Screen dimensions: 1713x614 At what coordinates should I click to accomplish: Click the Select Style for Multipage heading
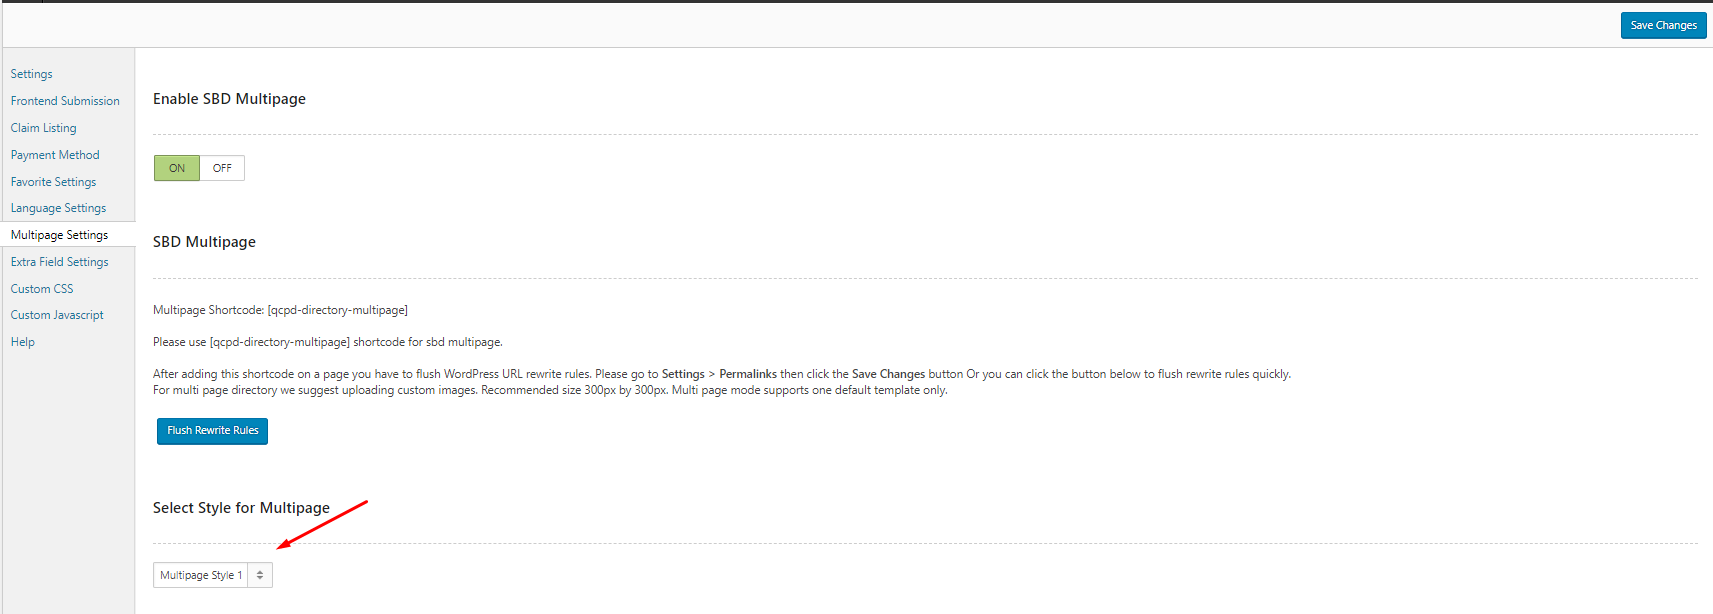click(x=241, y=508)
